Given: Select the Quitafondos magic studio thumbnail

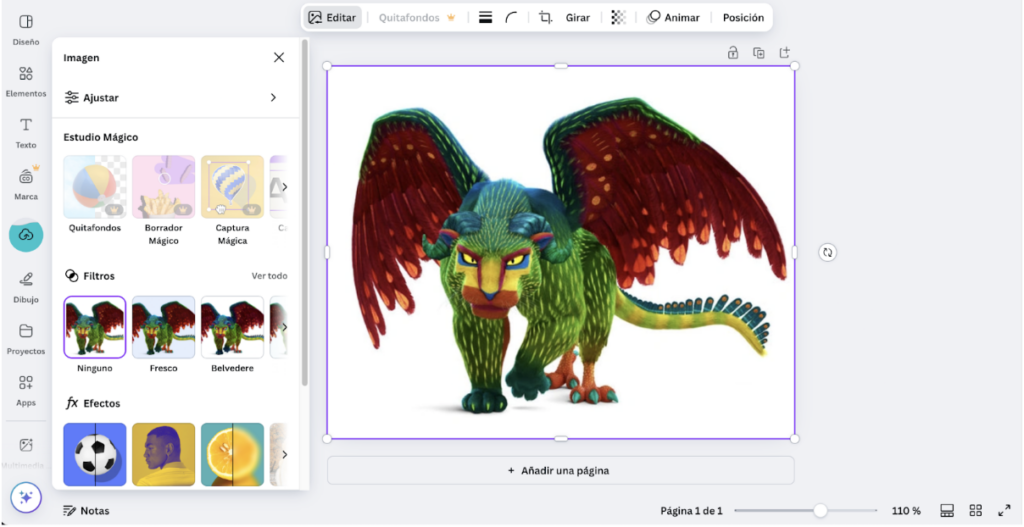Looking at the screenshot, I should 95,186.
